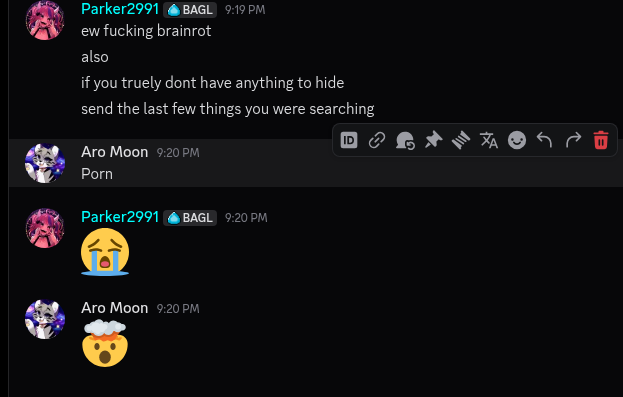Delete message with the red trash icon

pos(601,140)
